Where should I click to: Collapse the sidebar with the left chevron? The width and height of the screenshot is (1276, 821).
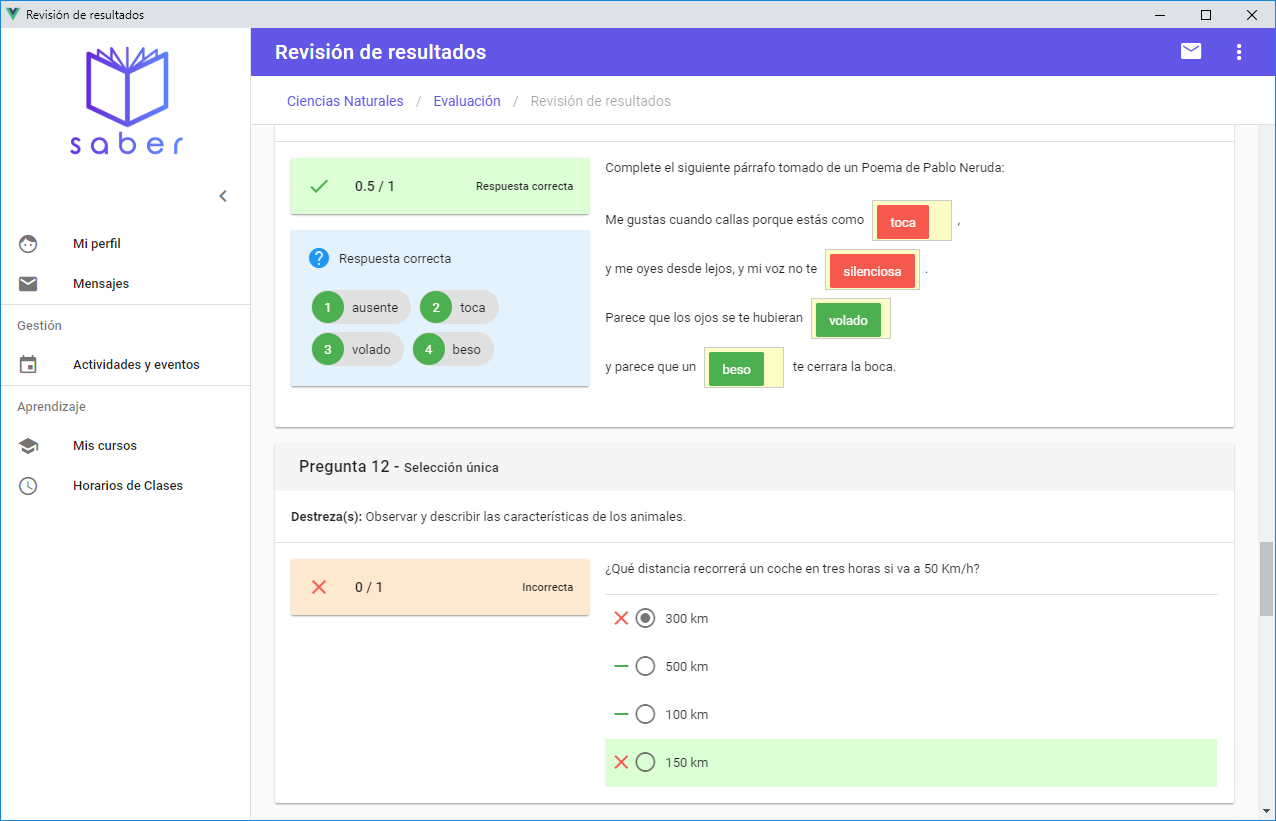(x=223, y=196)
